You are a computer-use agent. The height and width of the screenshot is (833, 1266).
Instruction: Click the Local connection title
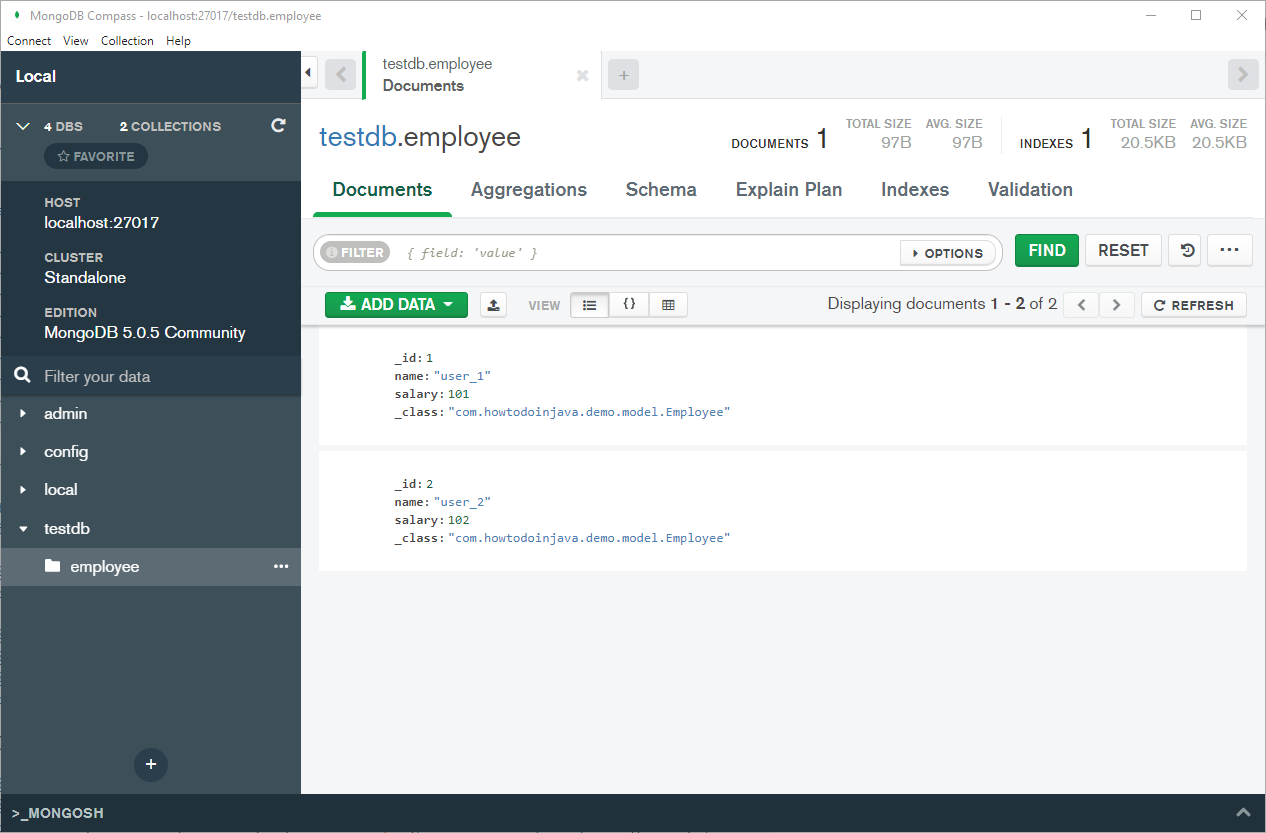click(x=36, y=76)
